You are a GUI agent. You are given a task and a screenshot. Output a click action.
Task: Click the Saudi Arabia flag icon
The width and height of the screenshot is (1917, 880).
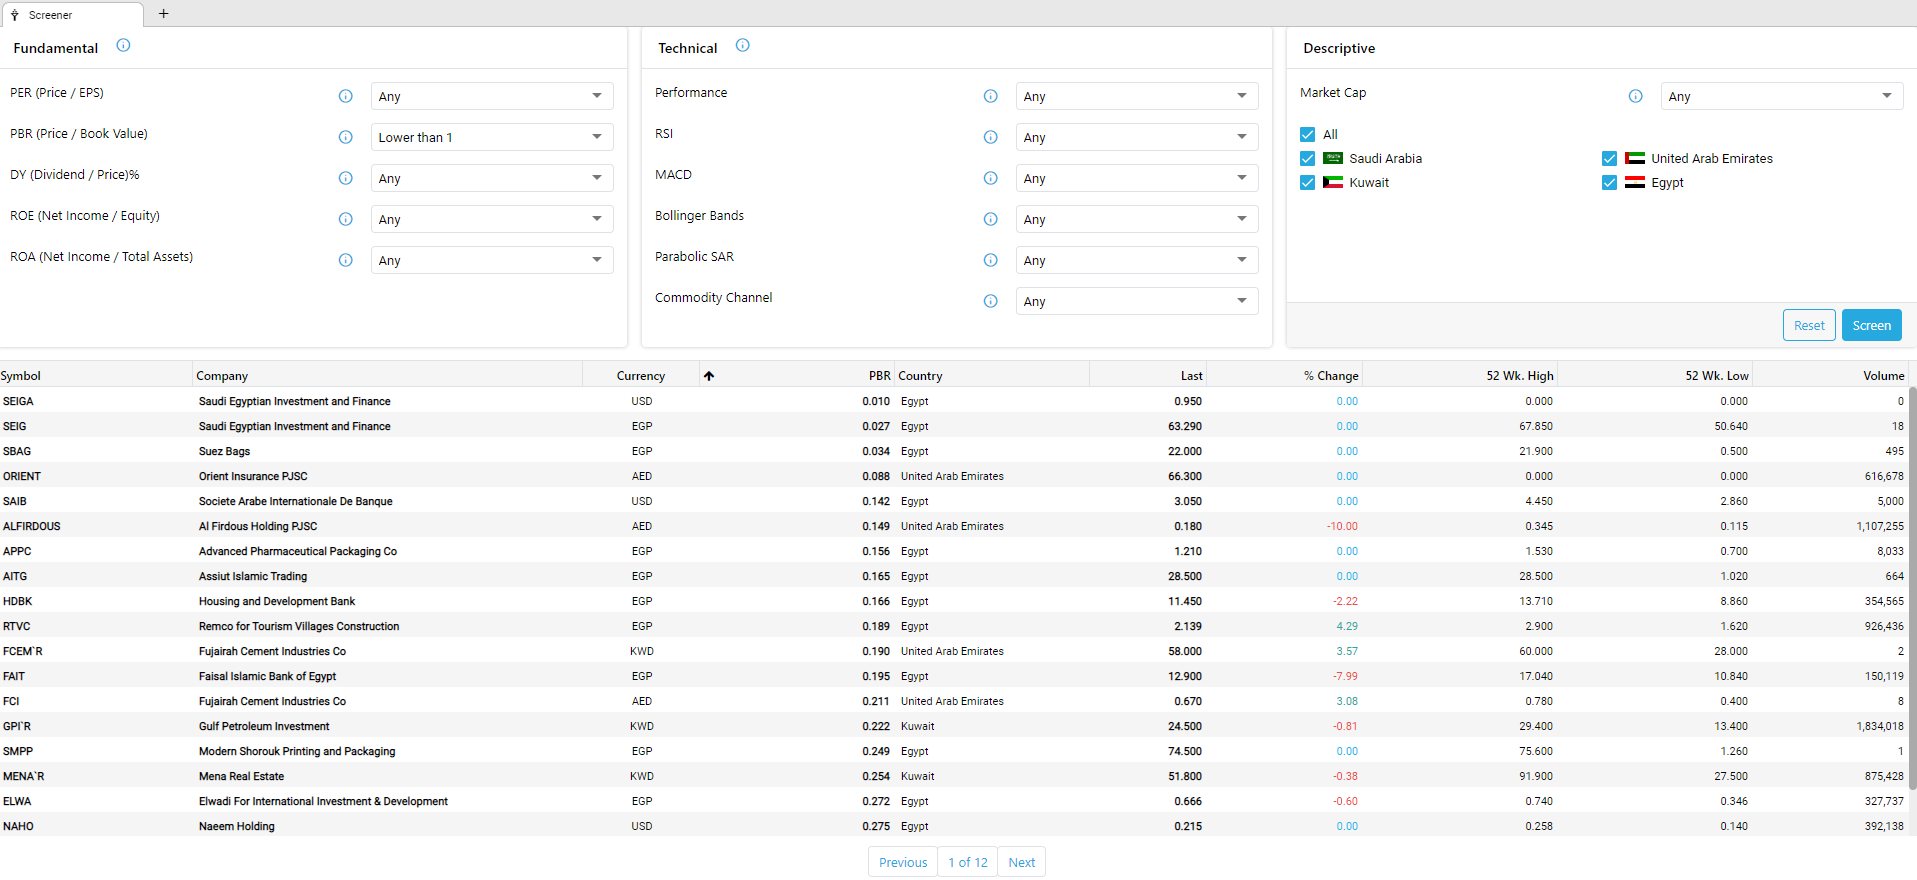tap(1332, 158)
